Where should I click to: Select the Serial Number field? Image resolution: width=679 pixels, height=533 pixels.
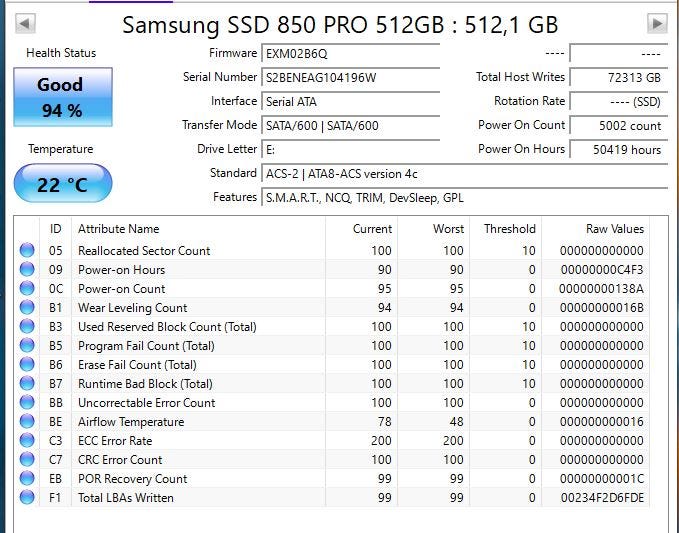tap(350, 77)
